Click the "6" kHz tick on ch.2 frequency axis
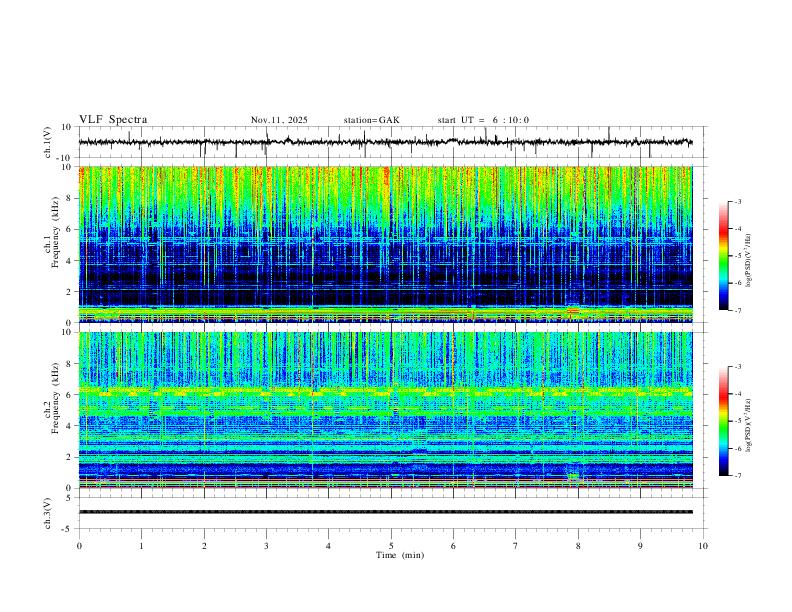 click(x=70, y=395)
